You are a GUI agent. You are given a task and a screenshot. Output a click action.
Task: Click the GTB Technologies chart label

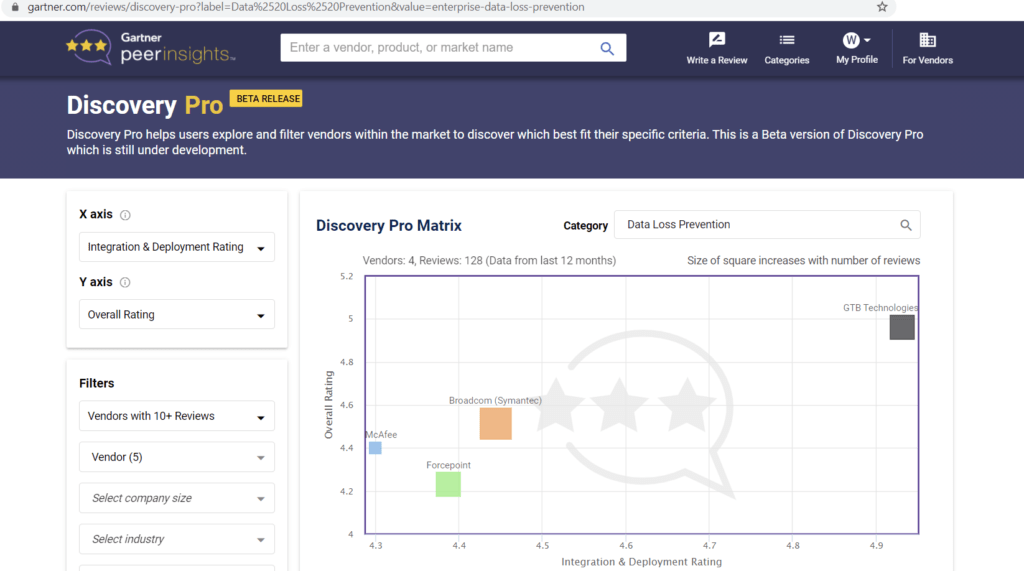(880, 308)
